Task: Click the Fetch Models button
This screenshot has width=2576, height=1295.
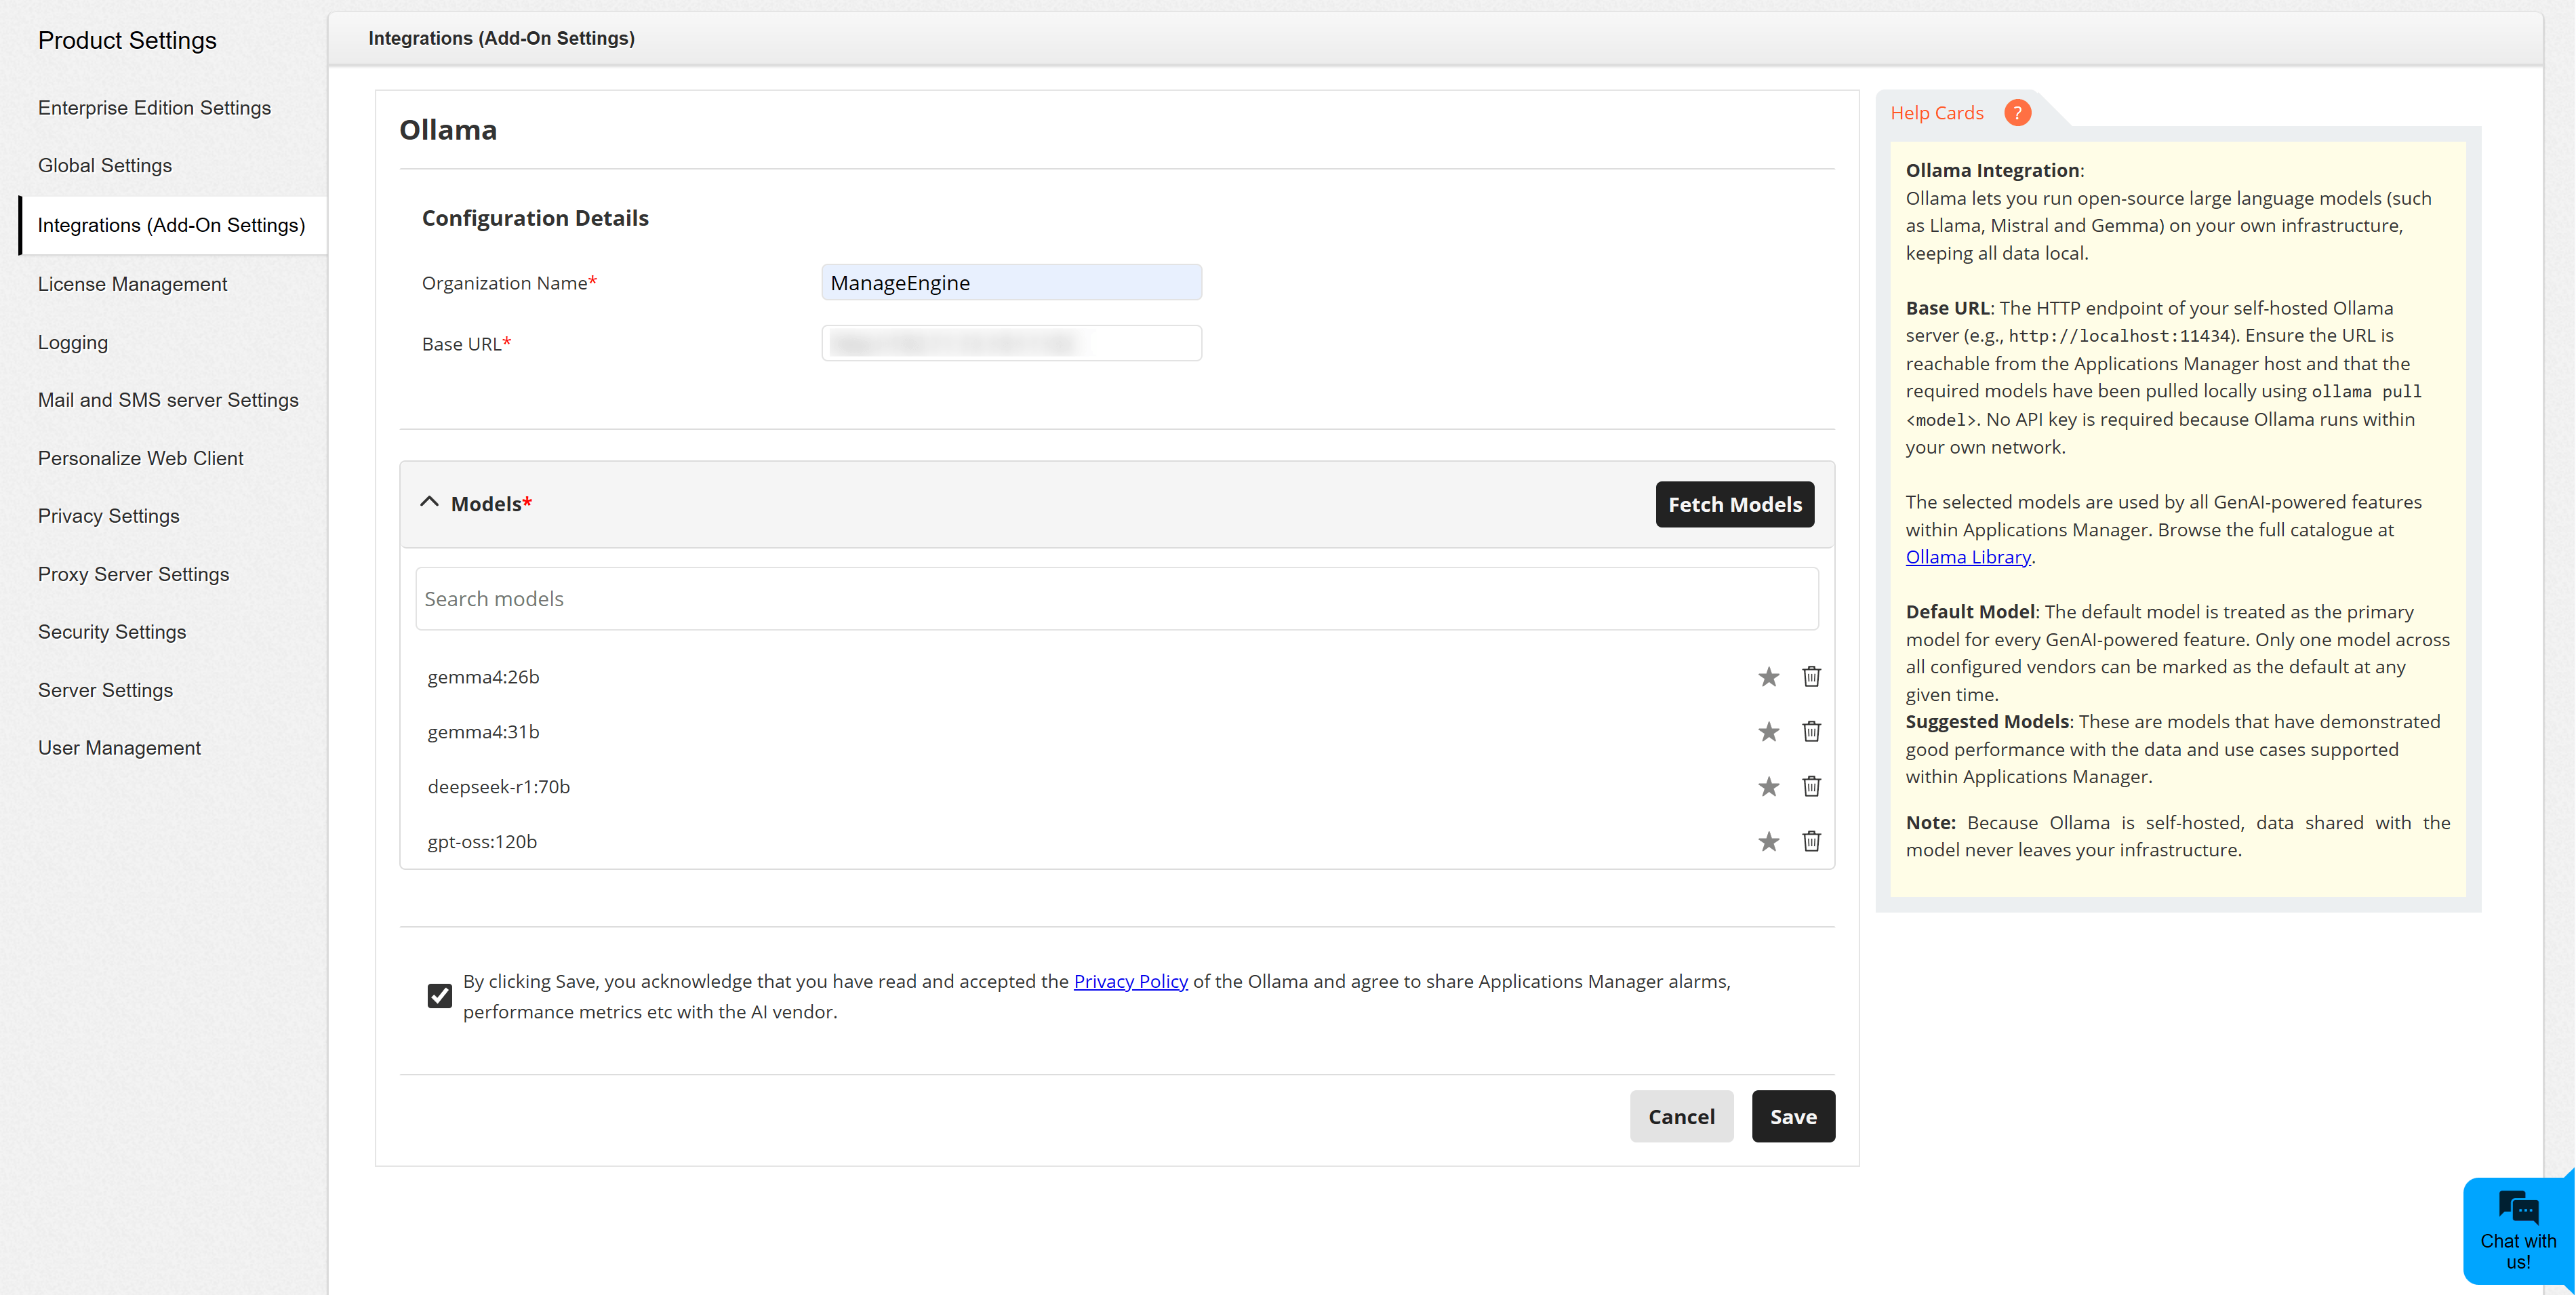Action: point(1735,504)
